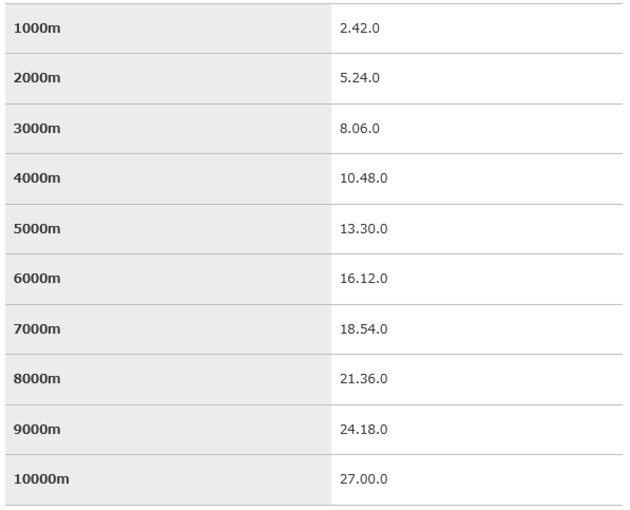Click the 7000m row label
The height and width of the screenshot is (510, 630).
[x=36, y=329]
